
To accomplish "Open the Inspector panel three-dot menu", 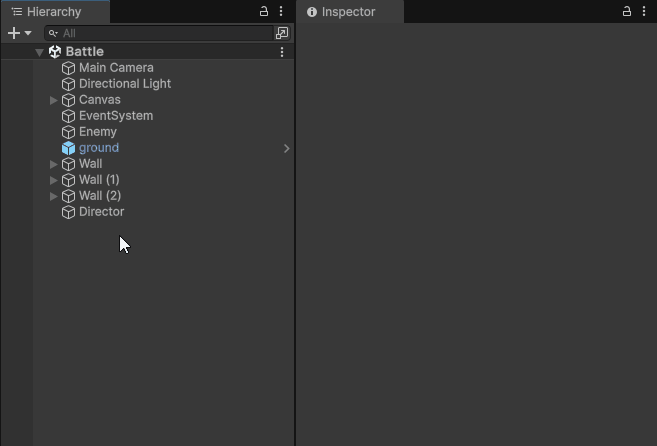I will point(644,12).
